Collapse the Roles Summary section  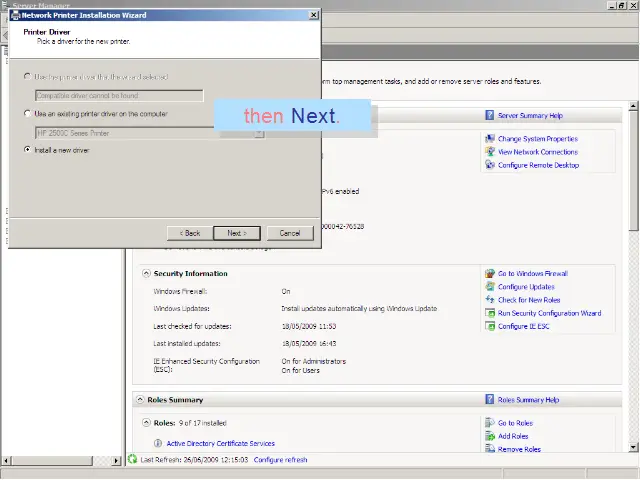point(140,400)
